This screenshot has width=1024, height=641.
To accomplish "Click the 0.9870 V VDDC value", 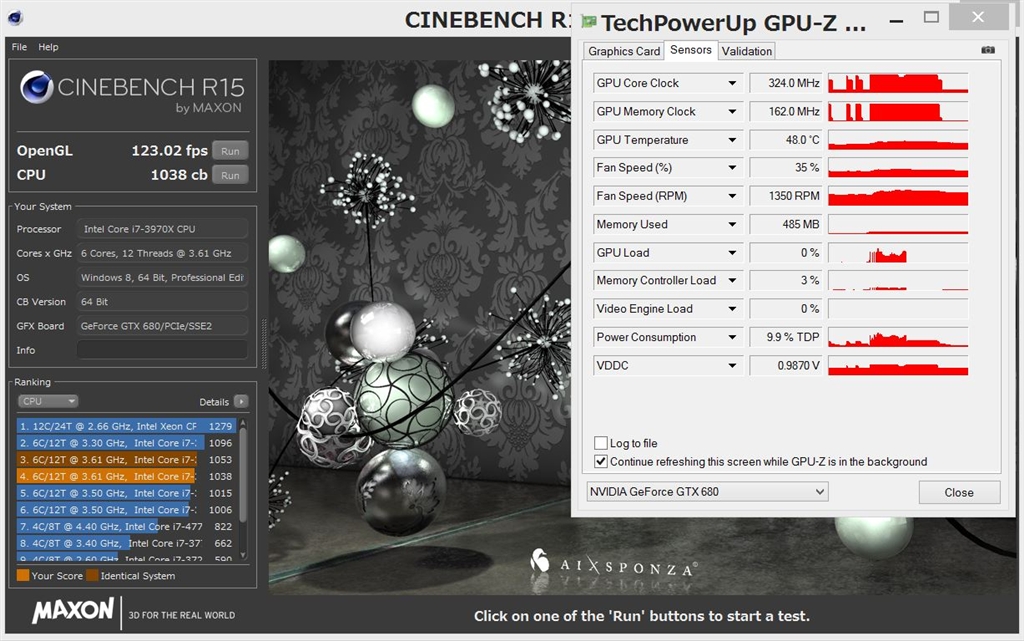I will 786,366.
